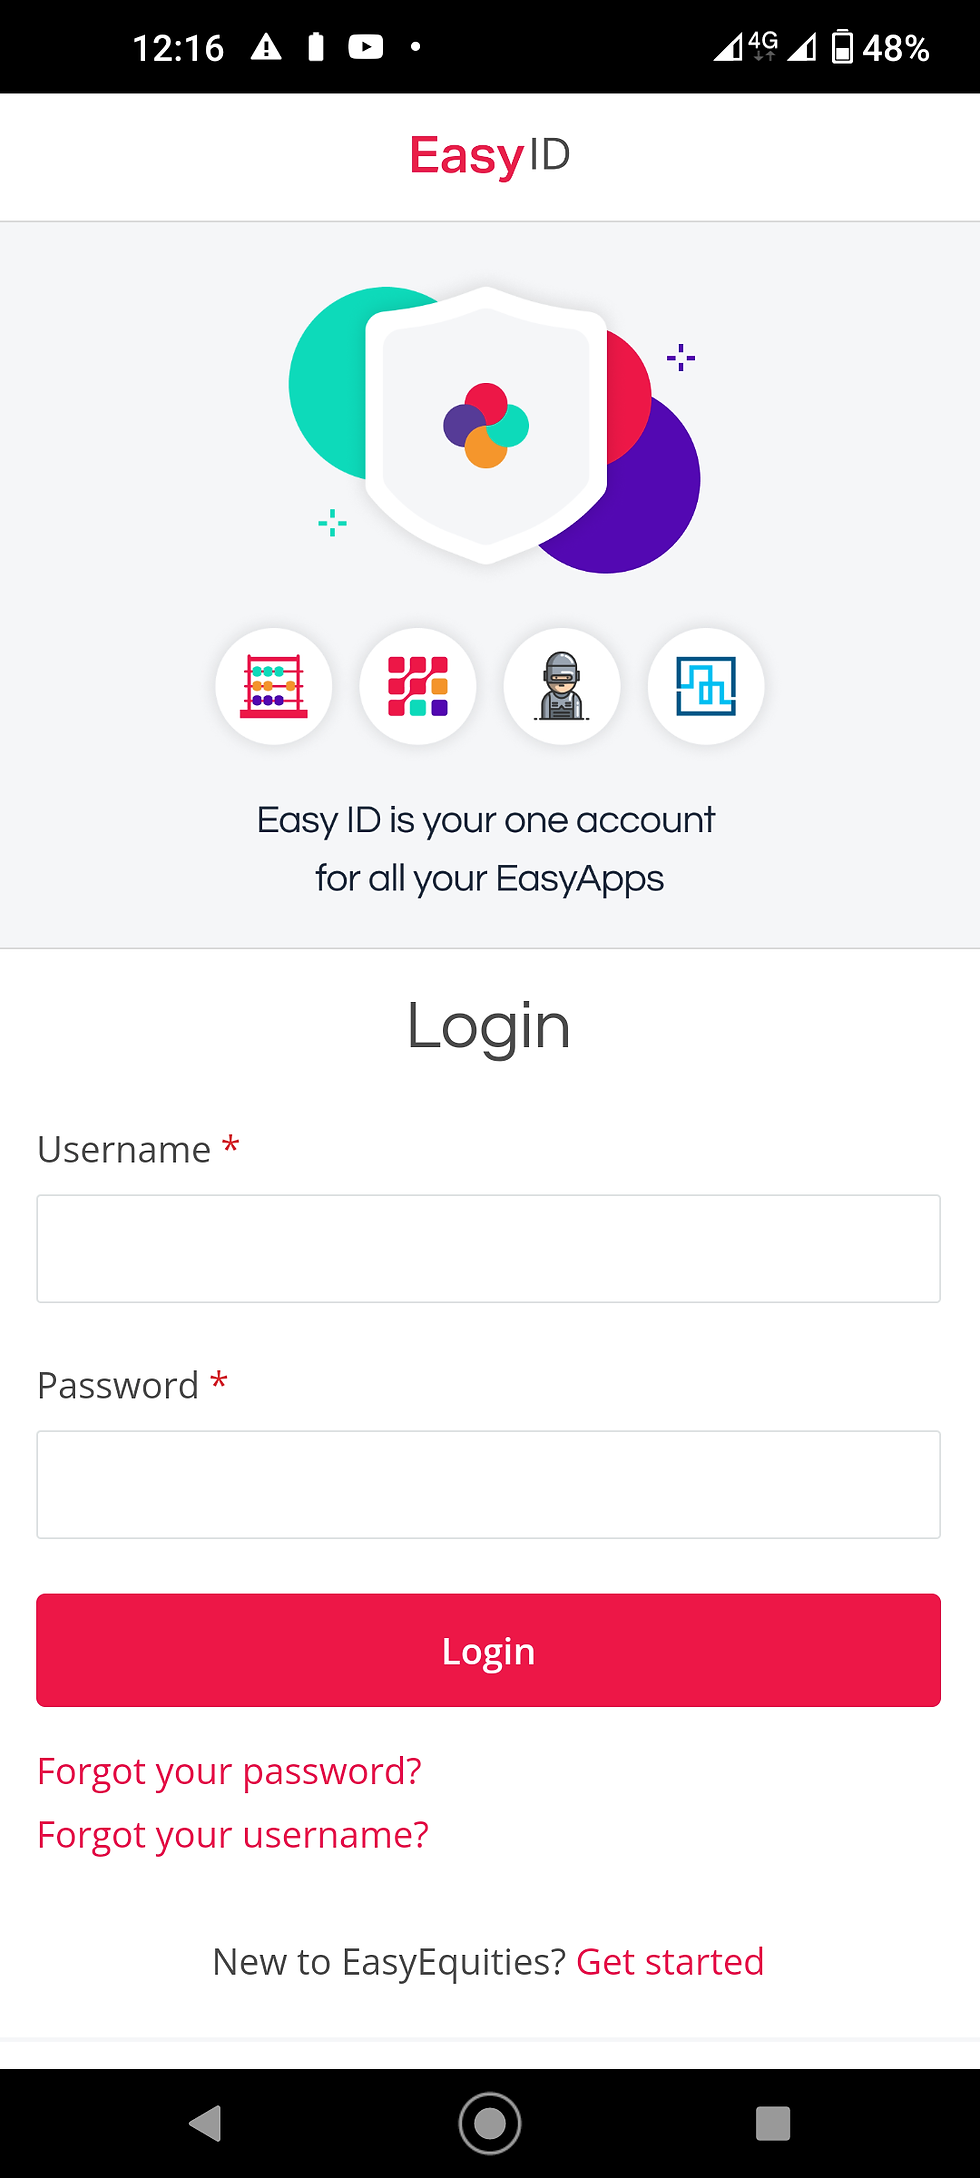Tap the EasyID logo at the top
980x2178 pixels.
pos(489,154)
